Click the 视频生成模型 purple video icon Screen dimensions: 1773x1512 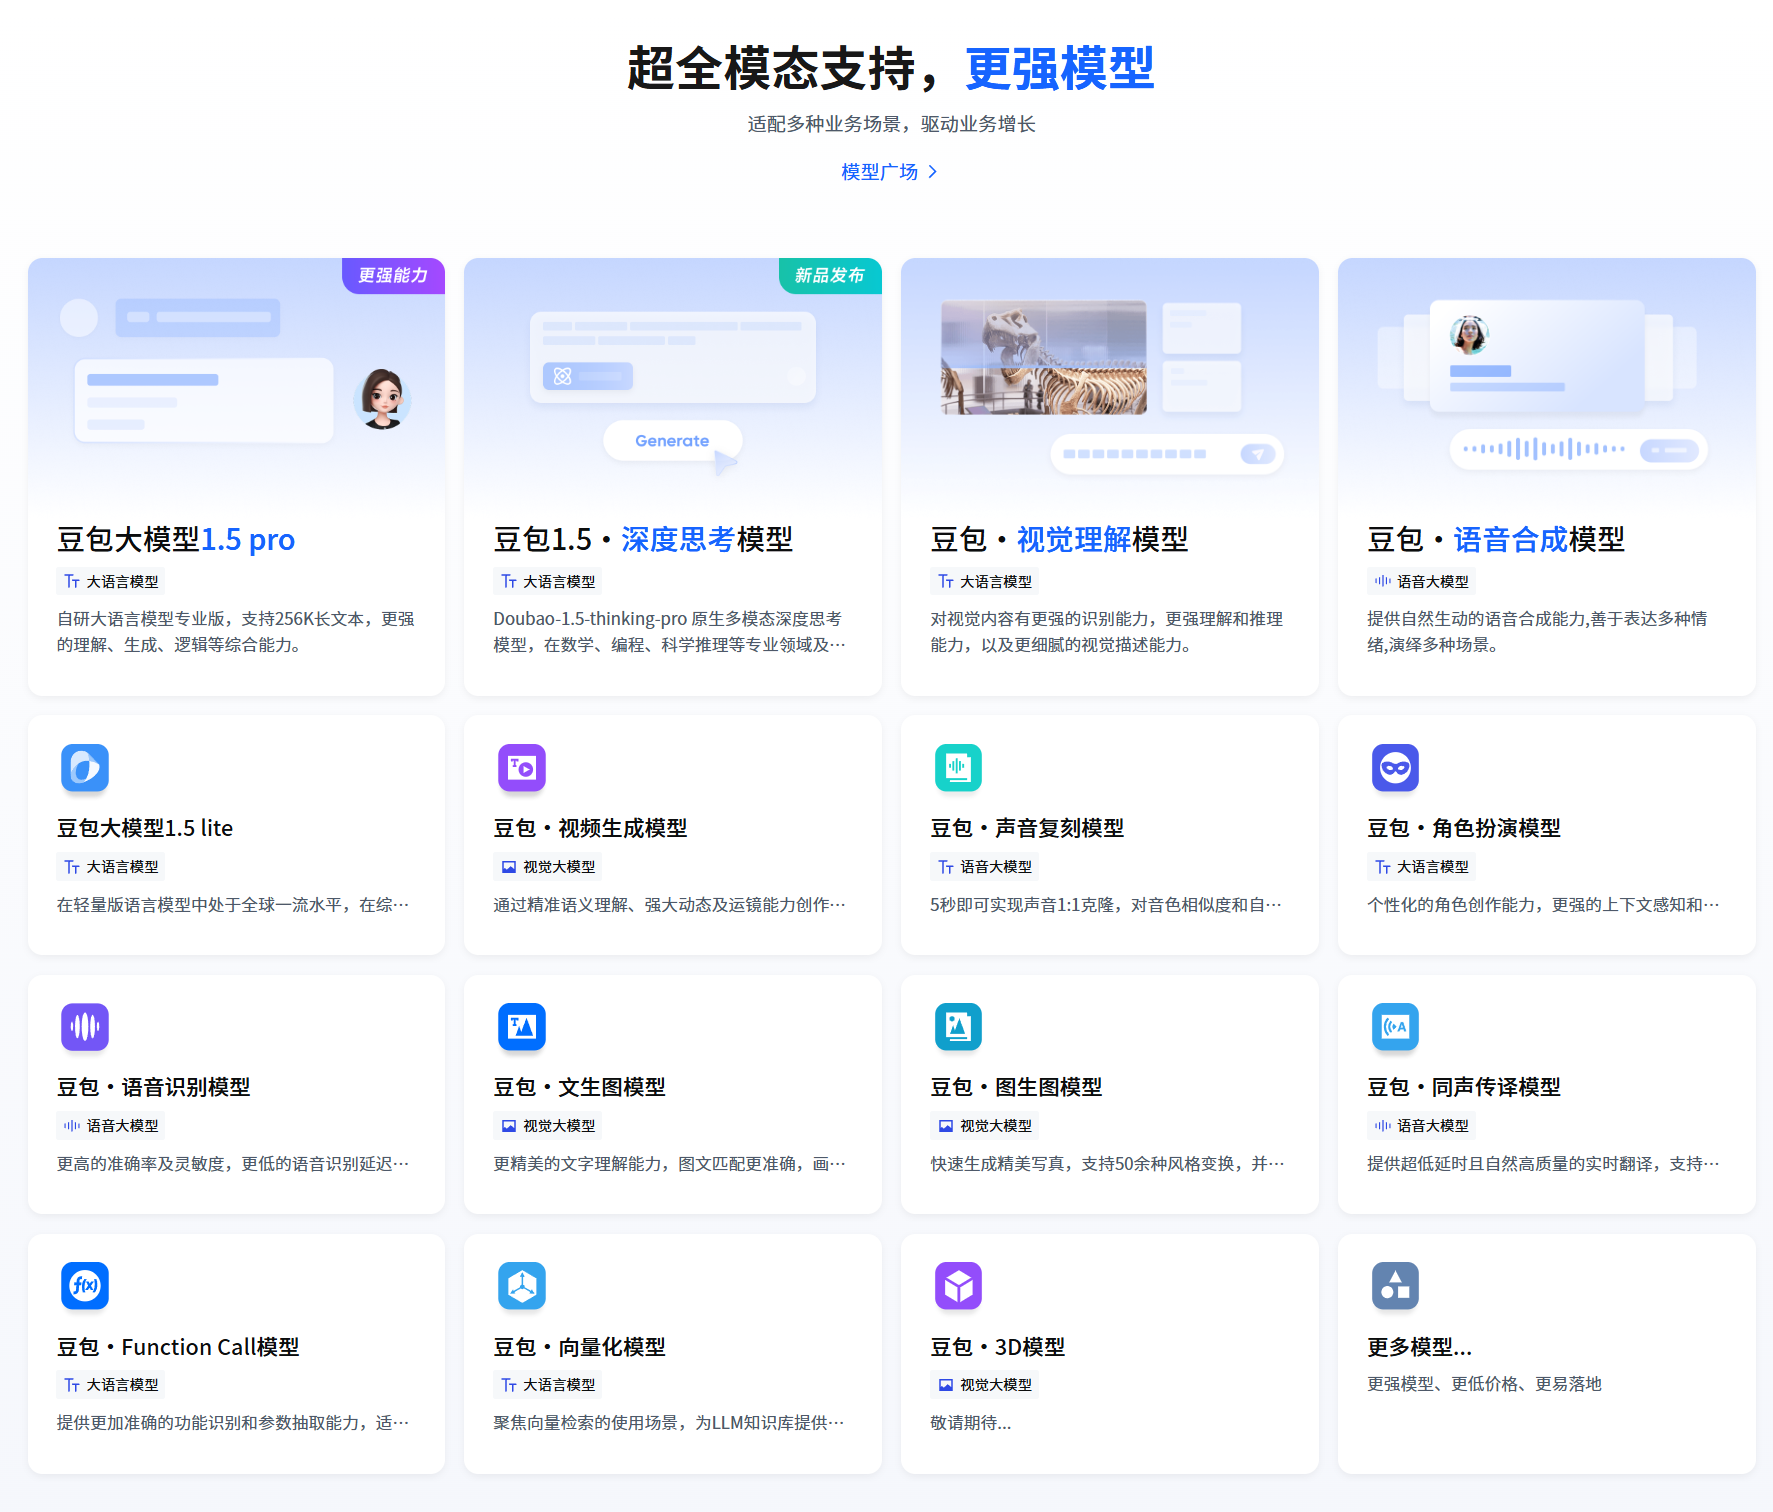click(x=522, y=768)
